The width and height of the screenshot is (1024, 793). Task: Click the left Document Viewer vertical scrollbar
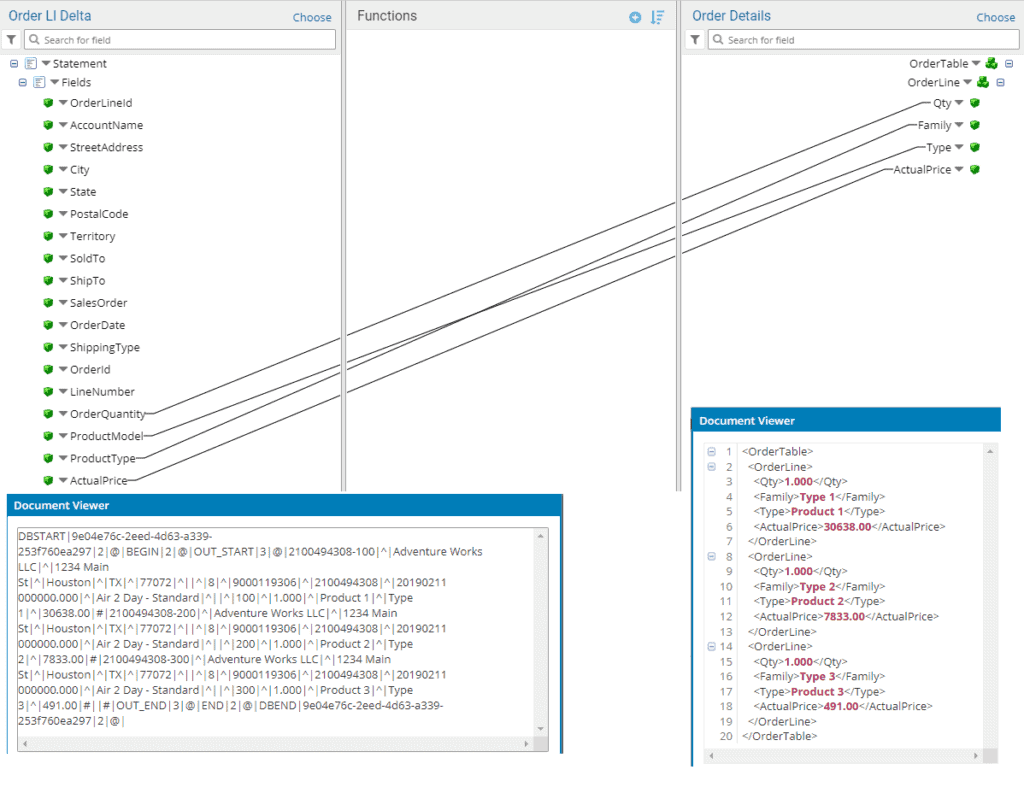coord(541,632)
